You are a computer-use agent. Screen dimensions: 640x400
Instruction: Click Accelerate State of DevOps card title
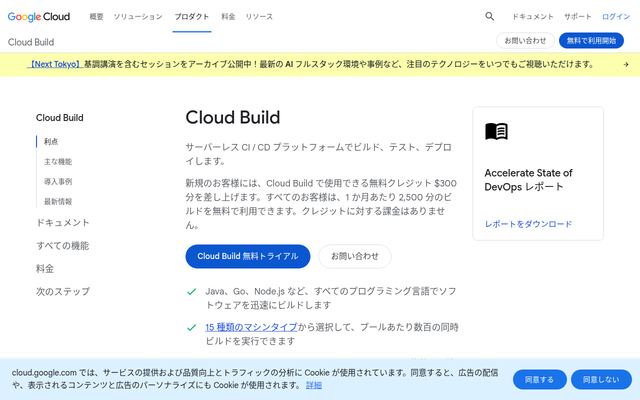coord(528,180)
